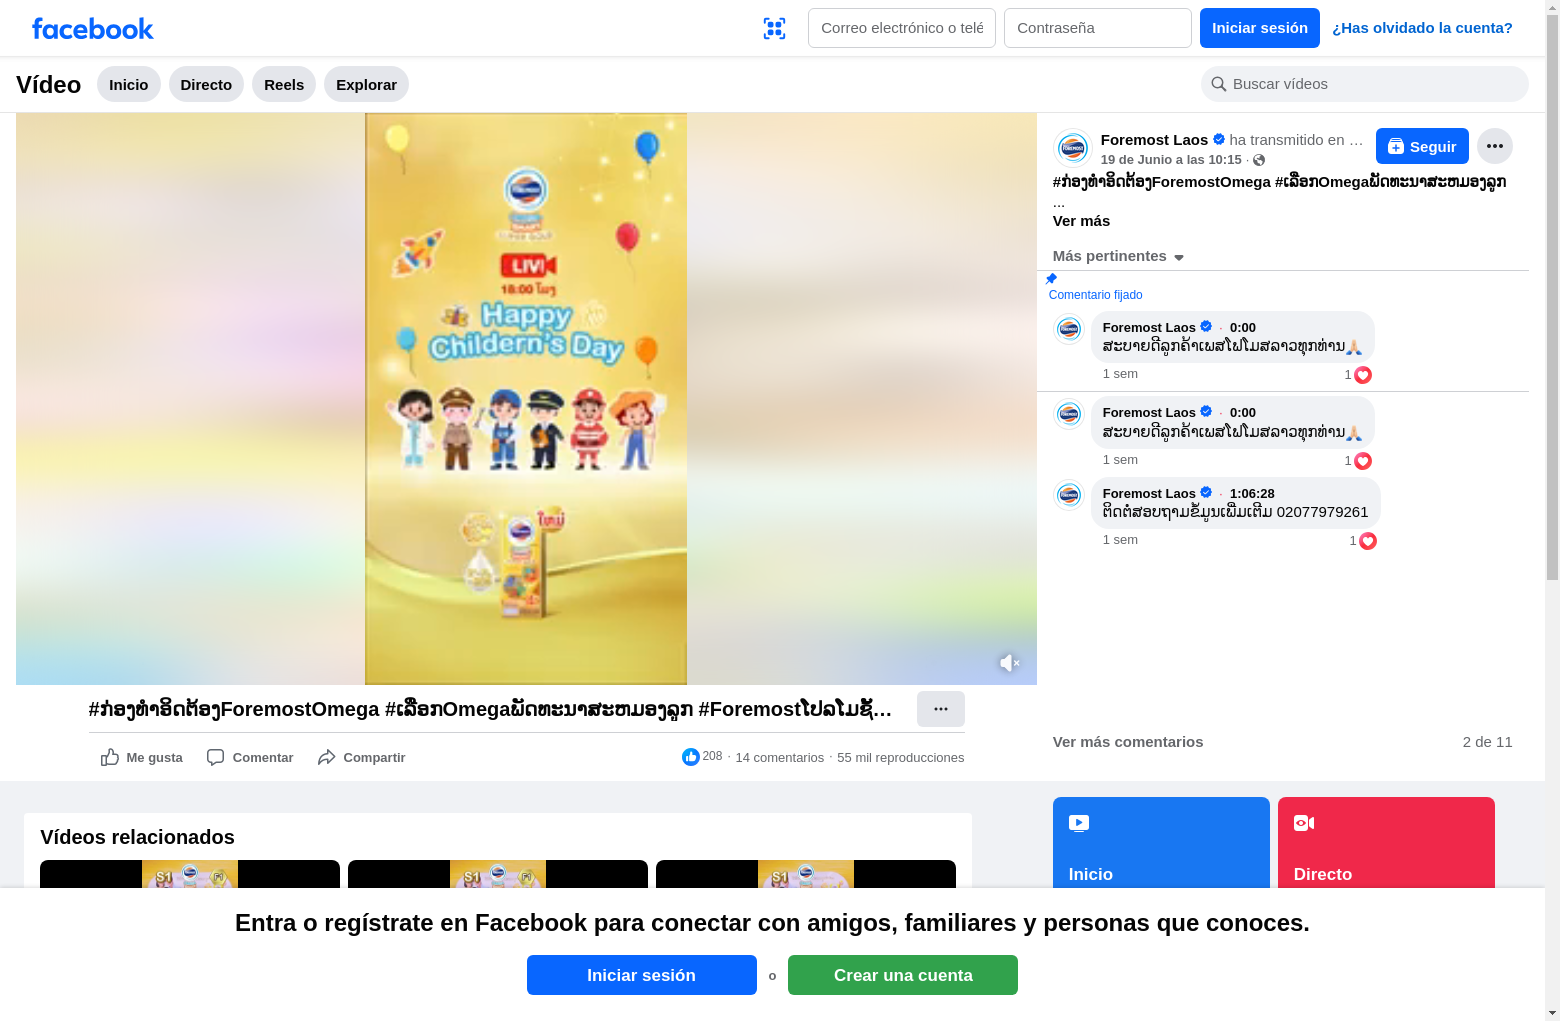This screenshot has width=1560, height=1021.
Task: Click the heart reaction on the pinned comment
Action: click(1363, 375)
